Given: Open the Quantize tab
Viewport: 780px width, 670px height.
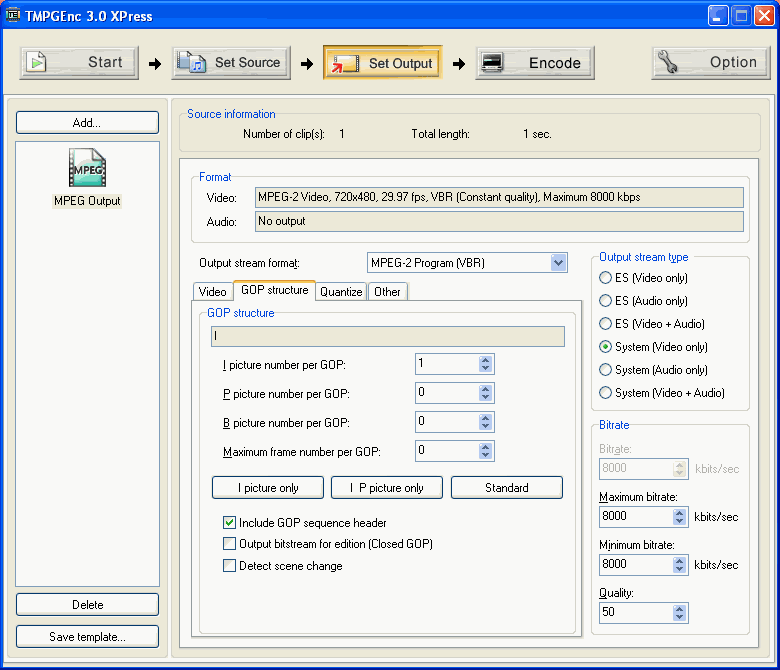Looking at the screenshot, I should 341,291.
